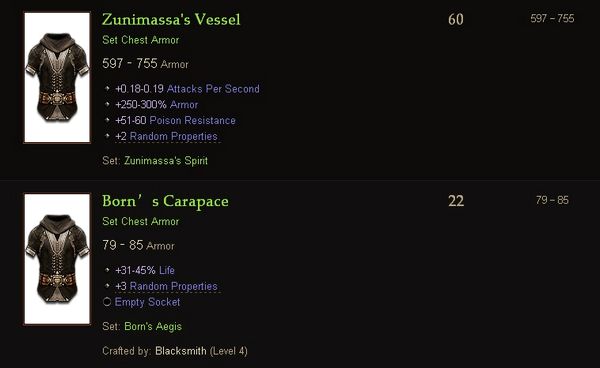Click level 22 value for Born's Carapace
This screenshot has width=600, height=368.
point(456,201)
